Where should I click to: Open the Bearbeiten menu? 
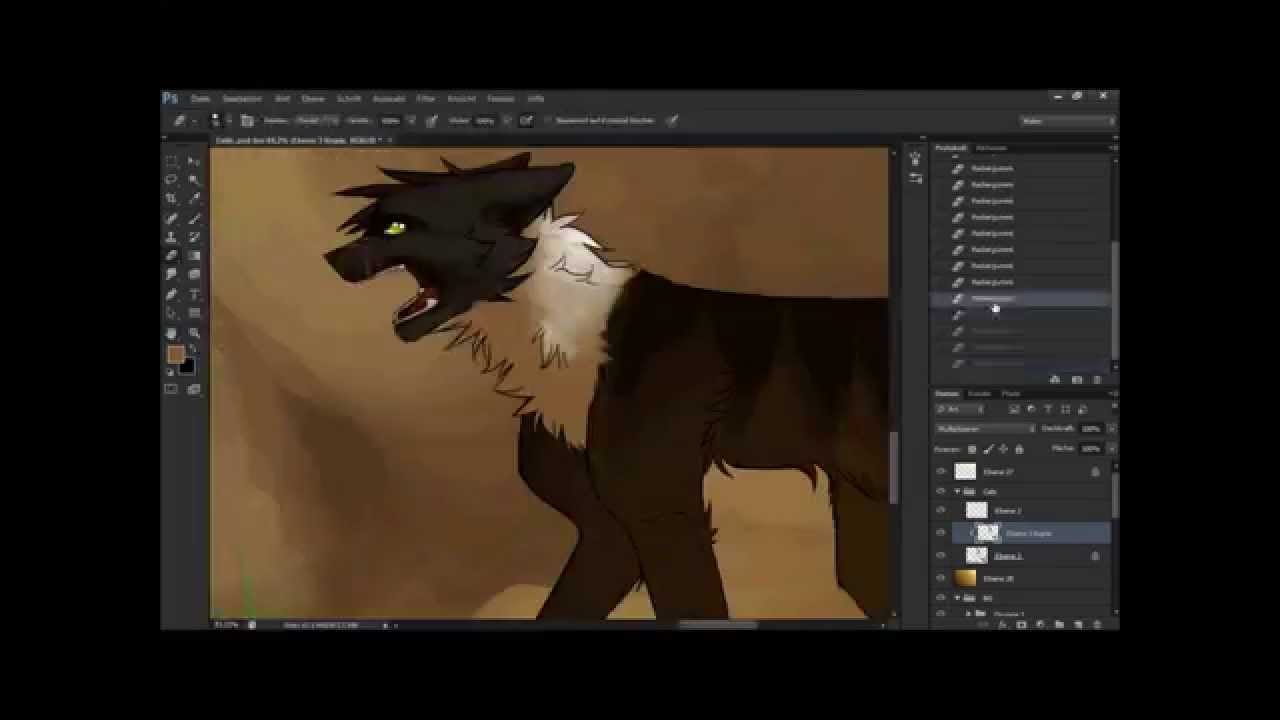[242, 99]
